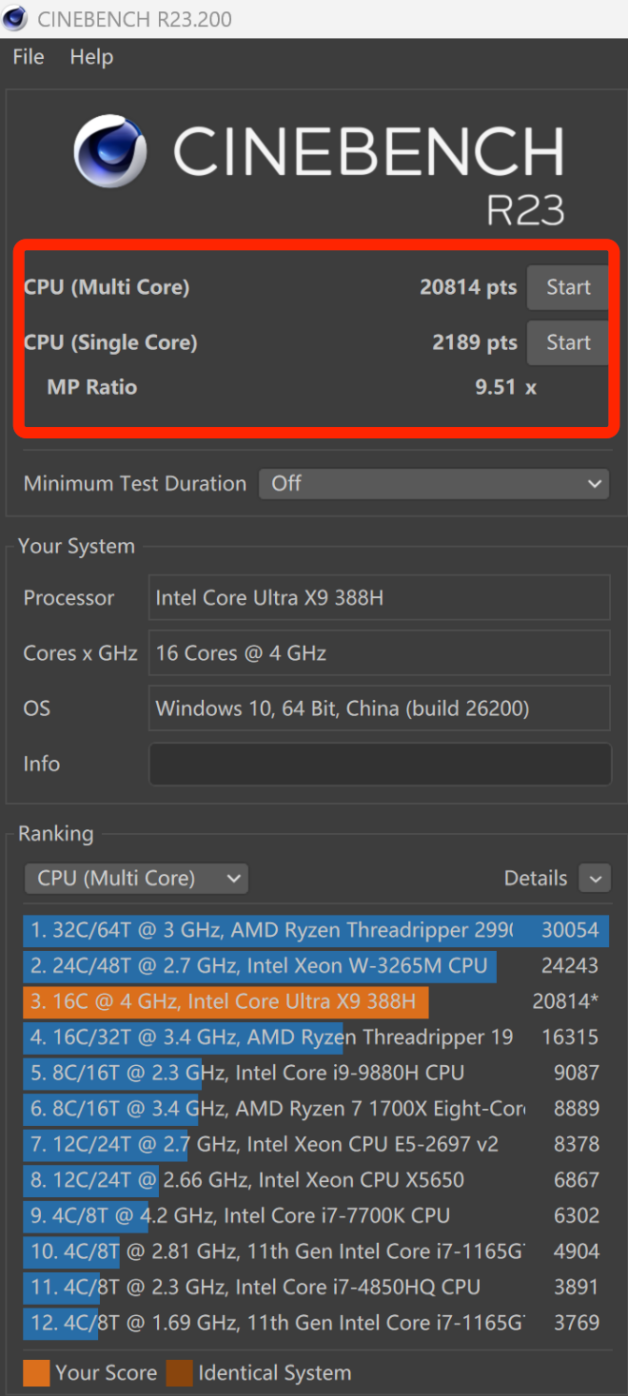The height and width of the screenshot is (1396, 628).
Task: Click the Cinebench sphere logo
Action: [110, 151]
